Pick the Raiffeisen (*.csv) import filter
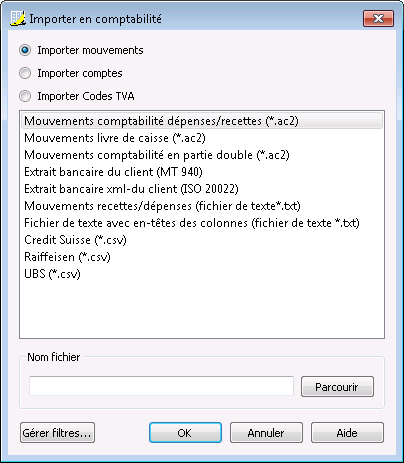The height and width of the screenshot is (463, 404). click(x=202, y=257)
